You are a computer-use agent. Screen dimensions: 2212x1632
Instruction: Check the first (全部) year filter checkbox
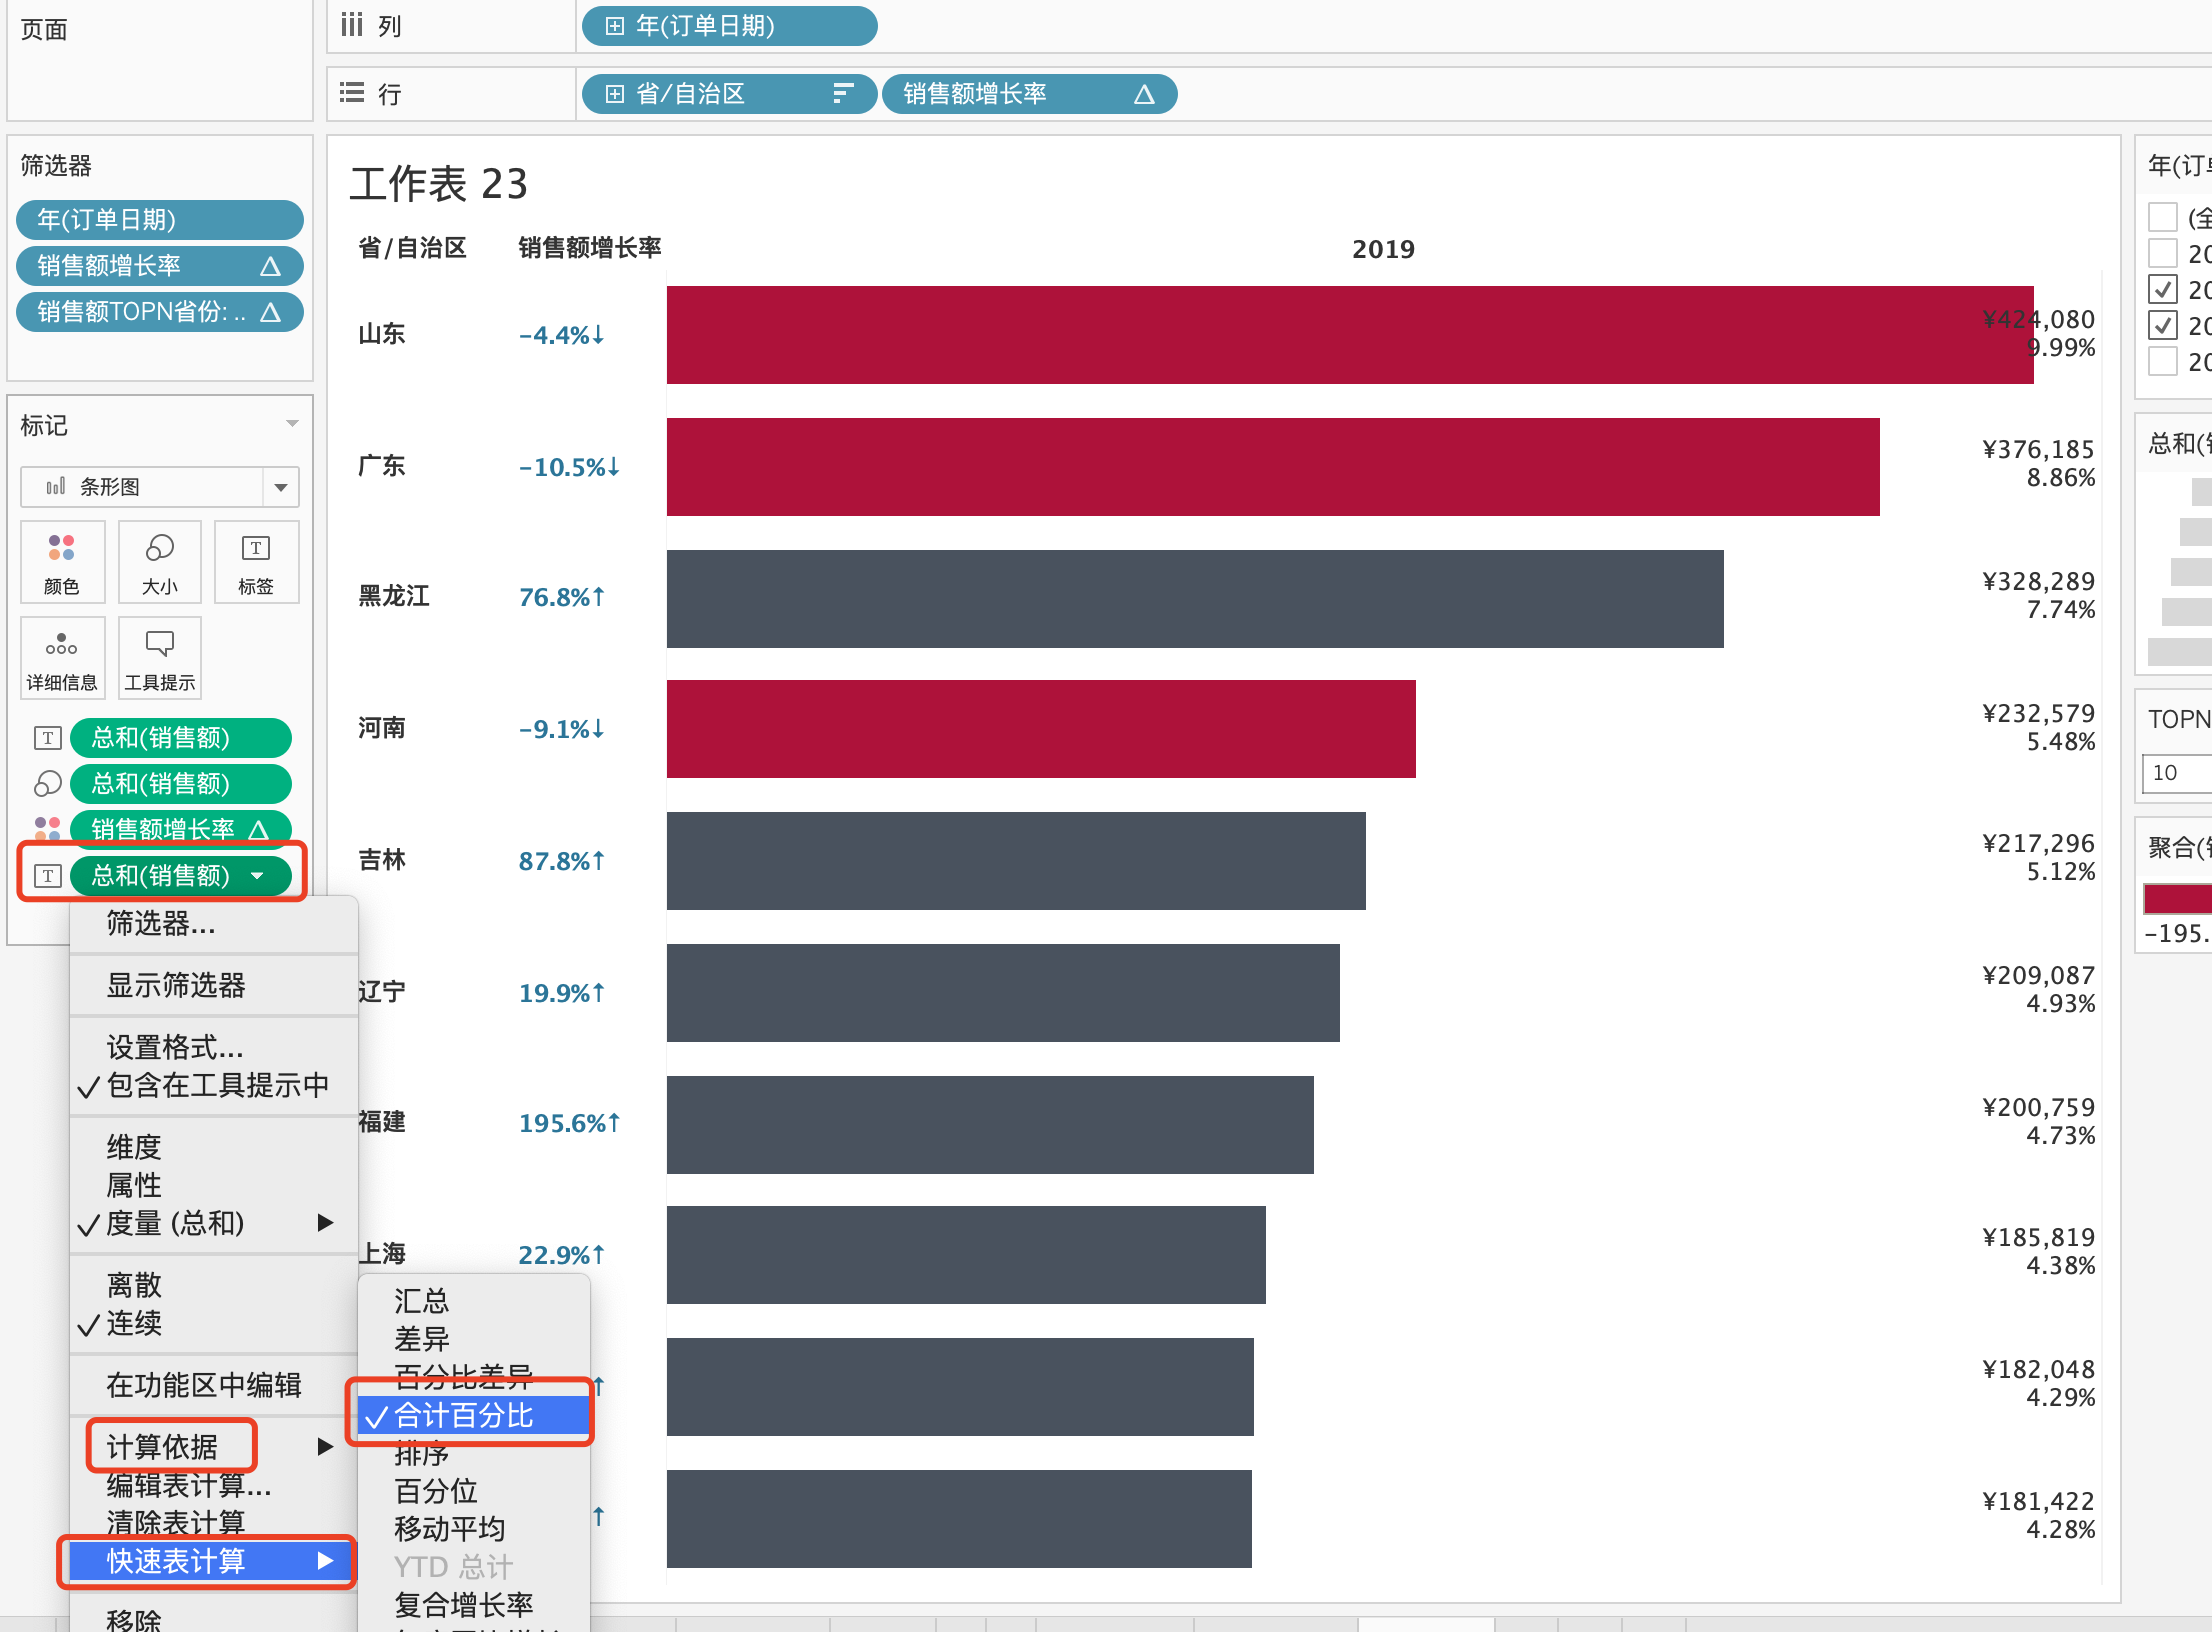[2163, 217]
